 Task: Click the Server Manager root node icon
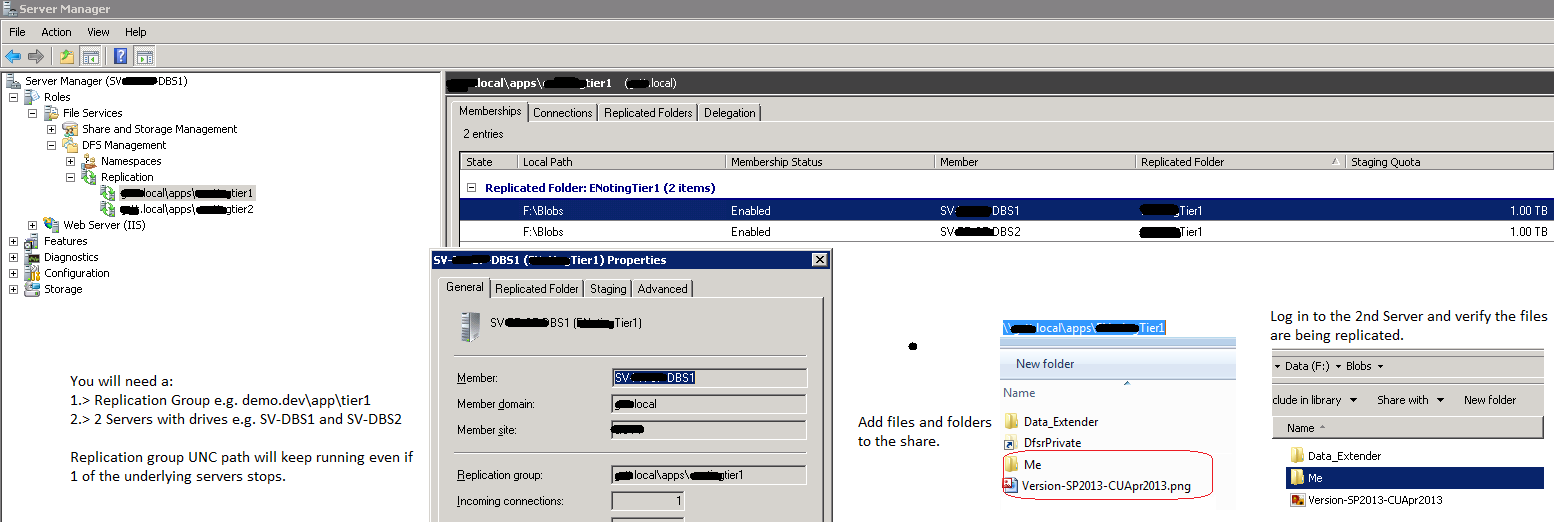pyautogui.click(x=13, y=81)
